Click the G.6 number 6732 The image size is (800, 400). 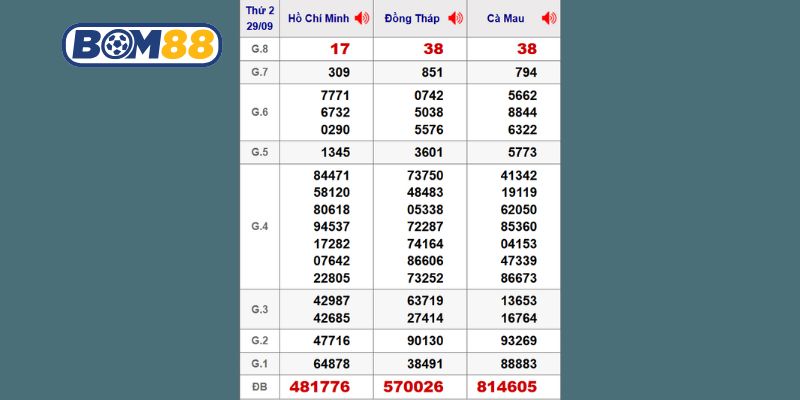tap(335, 112)
